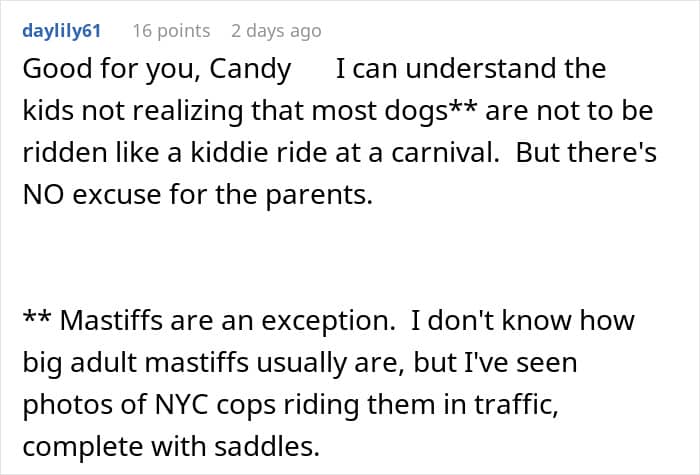The width and height of the screenshot is (700, 475).
Task: Click the footnote asterisks before 'Mastiffs'
Action: click(x=37, y=316)
